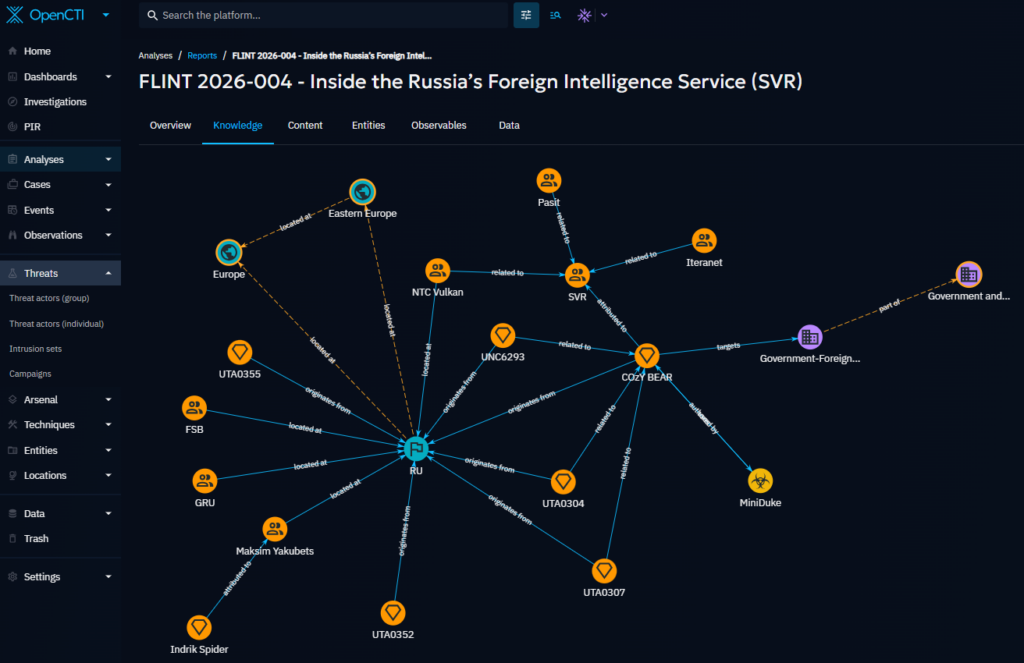Select the Government-Foreign sector node icon
The width and height of the screenshot is (1024, 663).
click(810, 337)
